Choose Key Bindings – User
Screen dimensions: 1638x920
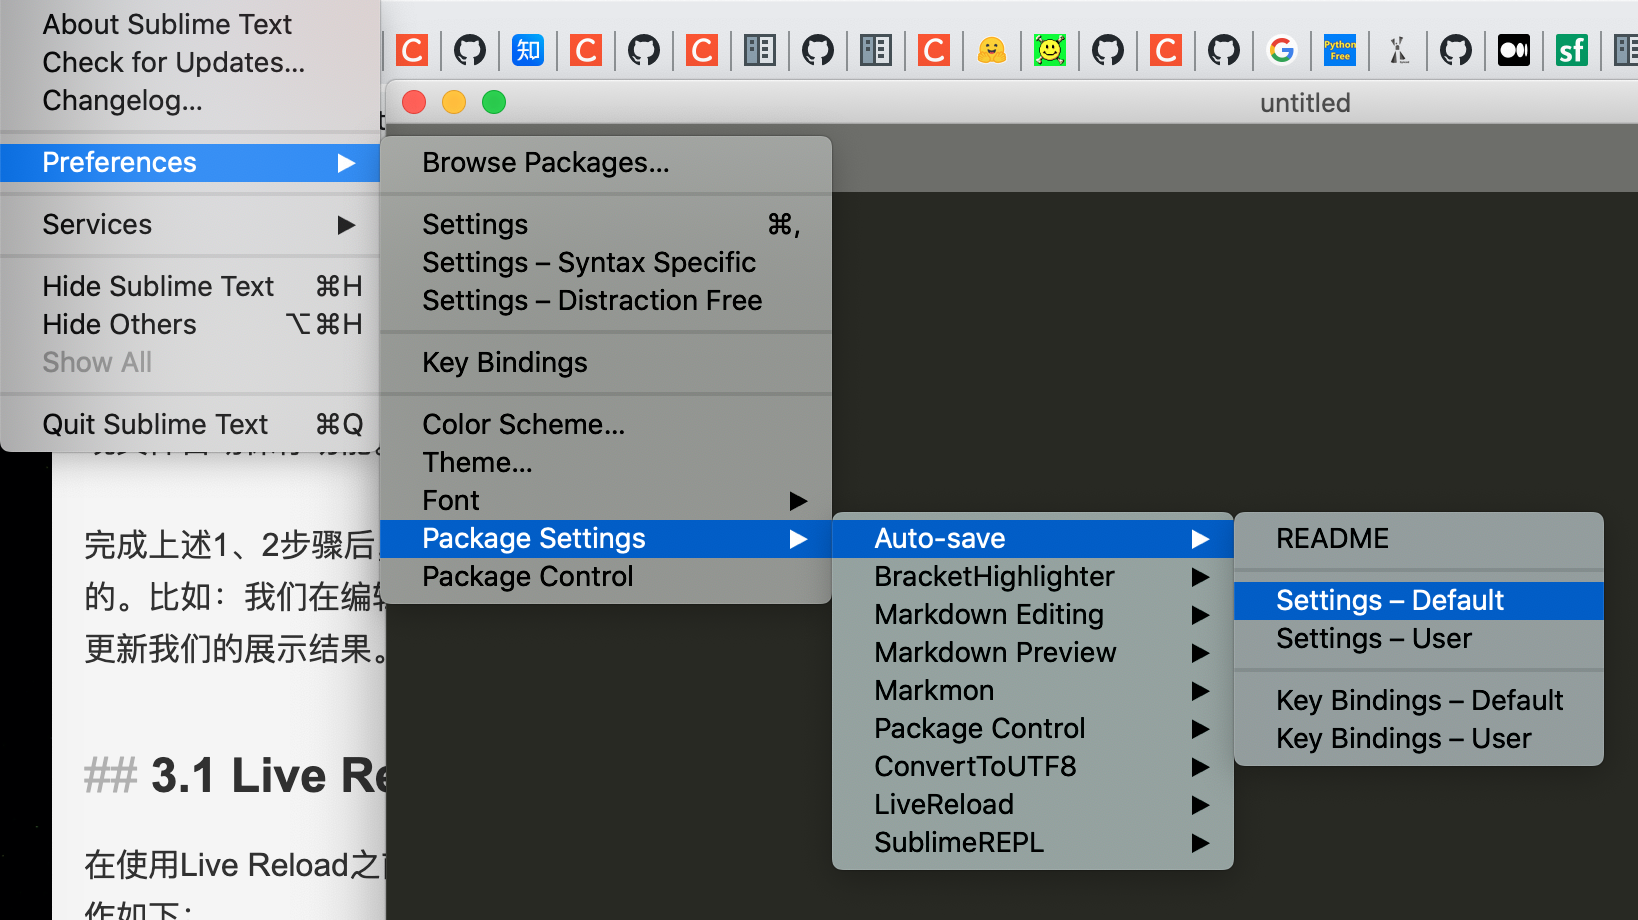[x=1403, y=738]
